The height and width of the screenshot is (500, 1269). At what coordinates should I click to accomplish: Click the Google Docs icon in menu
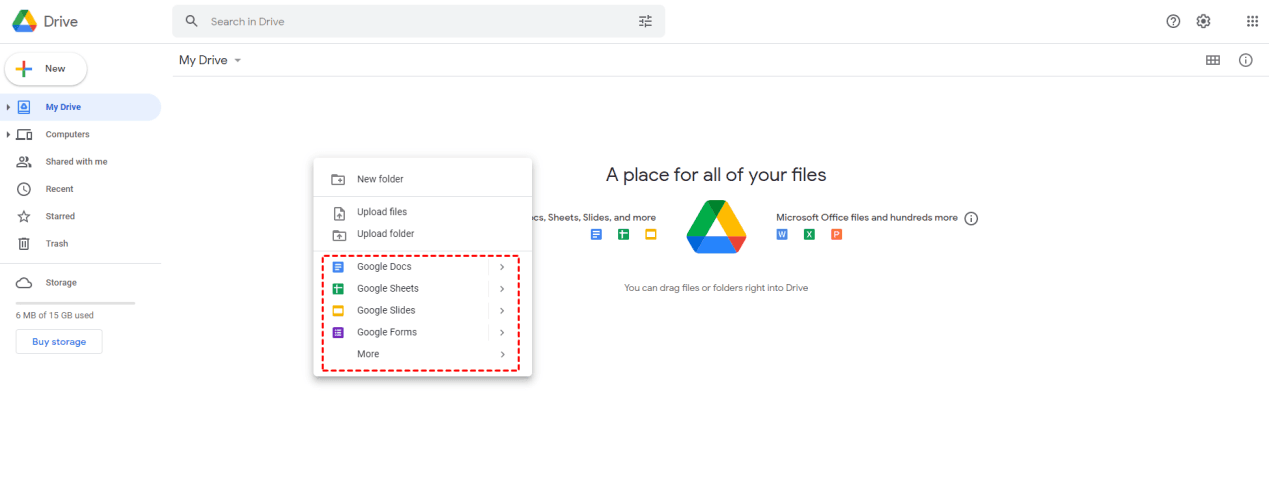pyautogui.click(x=338, y=267)
